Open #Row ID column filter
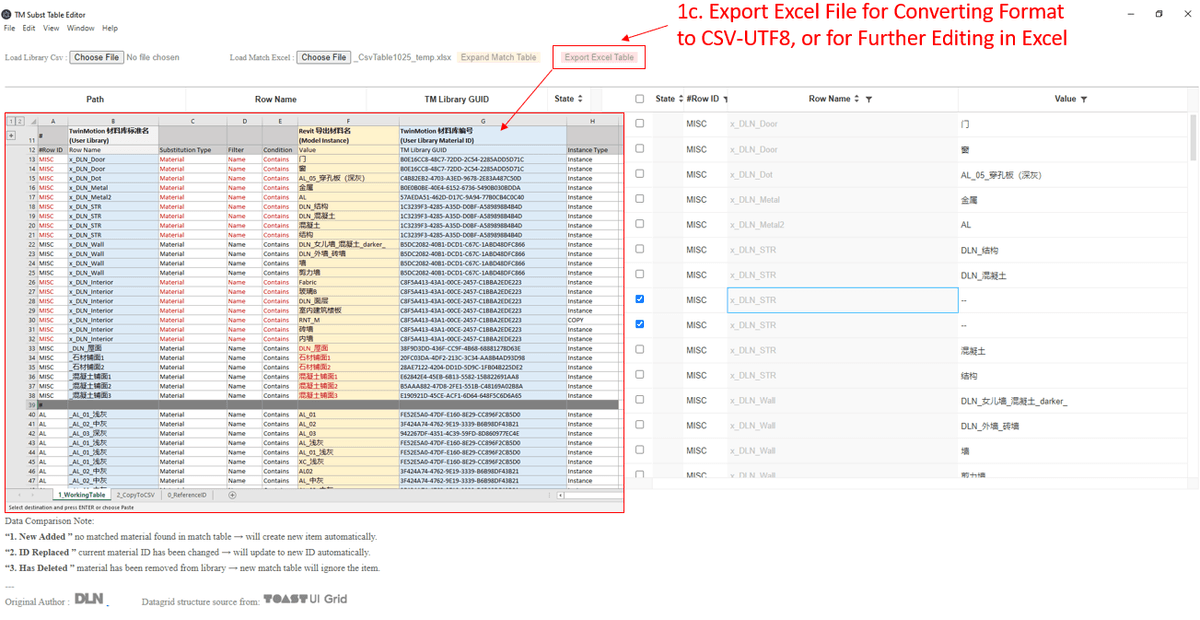Viewport: 1200px width, 620px height. (x=725, y=100)
